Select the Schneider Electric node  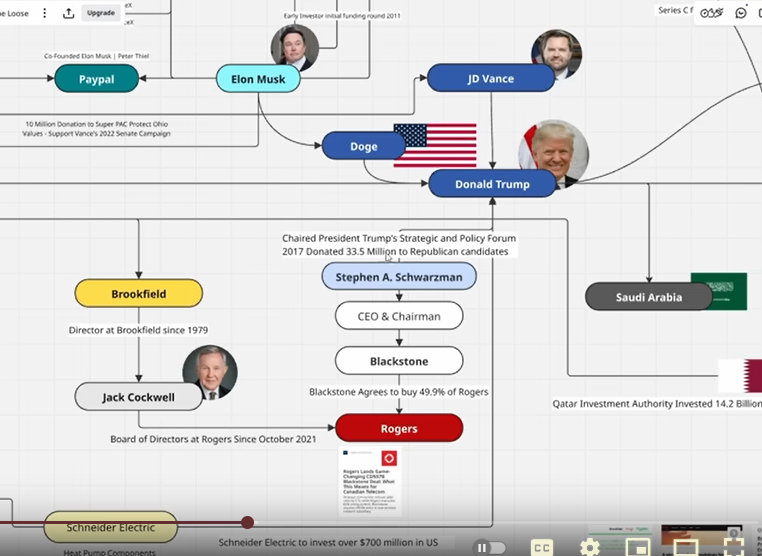tap(111, 527)
